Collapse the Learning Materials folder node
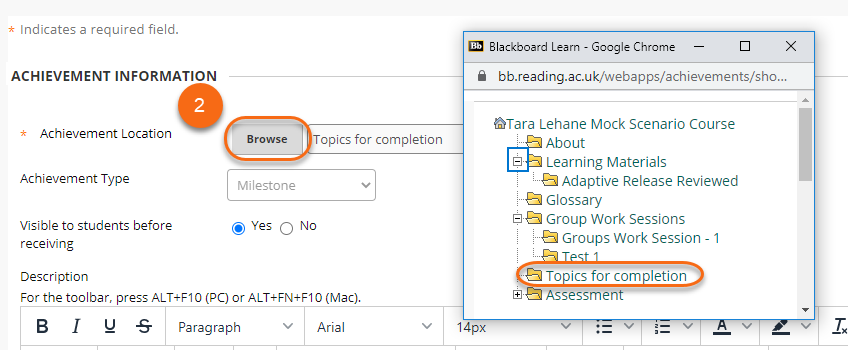This screenshot has width=848, height=362. coord(518,162)
